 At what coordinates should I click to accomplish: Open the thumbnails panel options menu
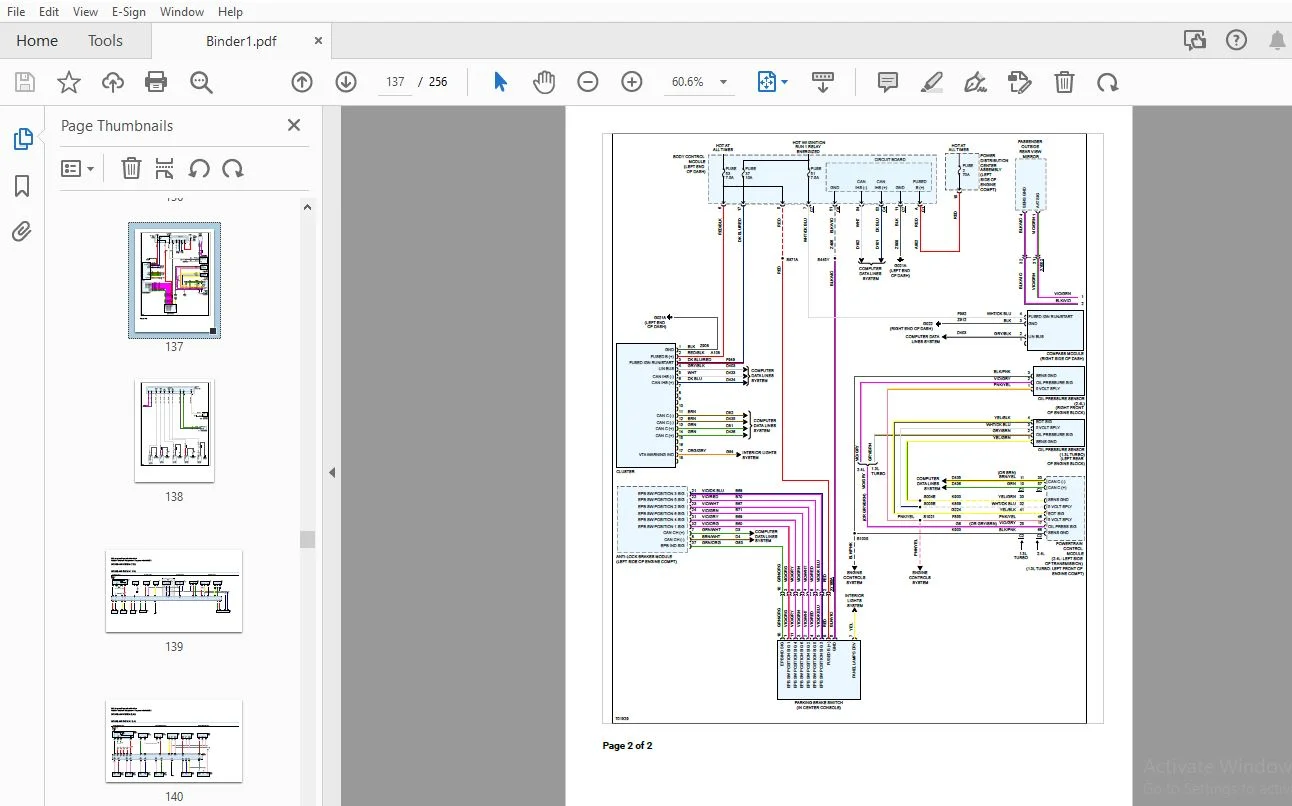[78, 168]
